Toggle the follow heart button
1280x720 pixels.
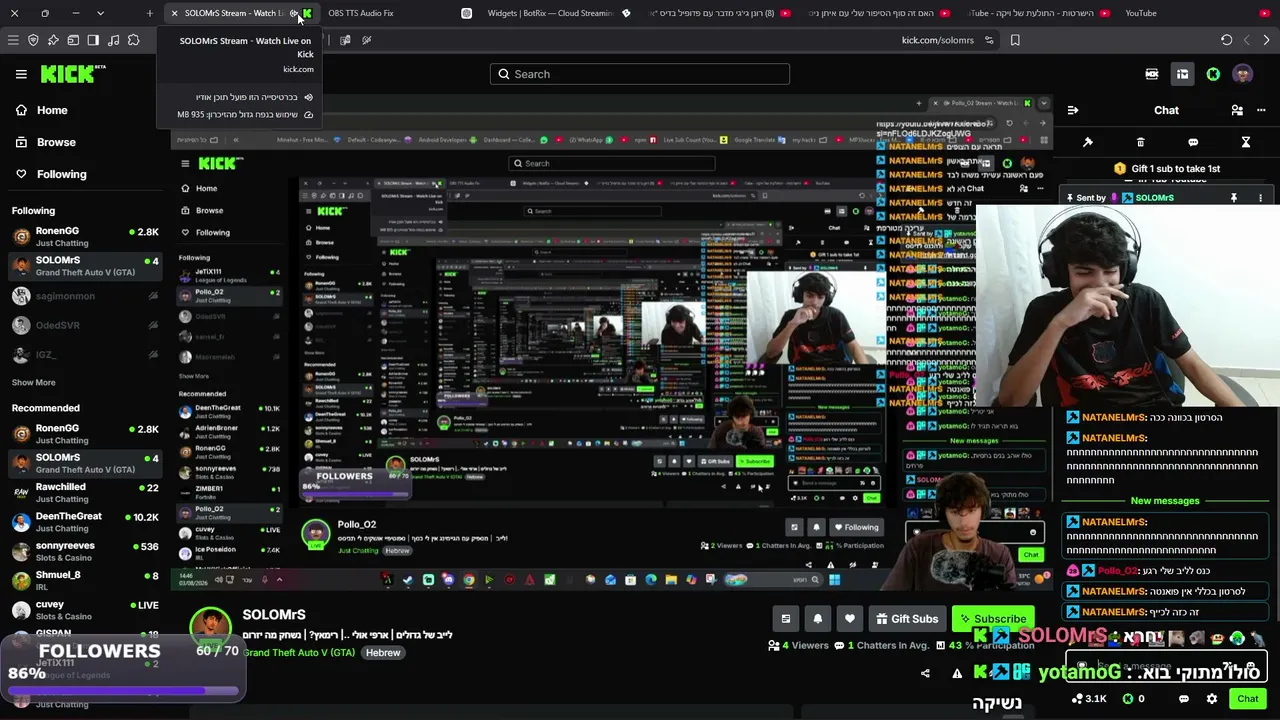click(x=850, y=619)
